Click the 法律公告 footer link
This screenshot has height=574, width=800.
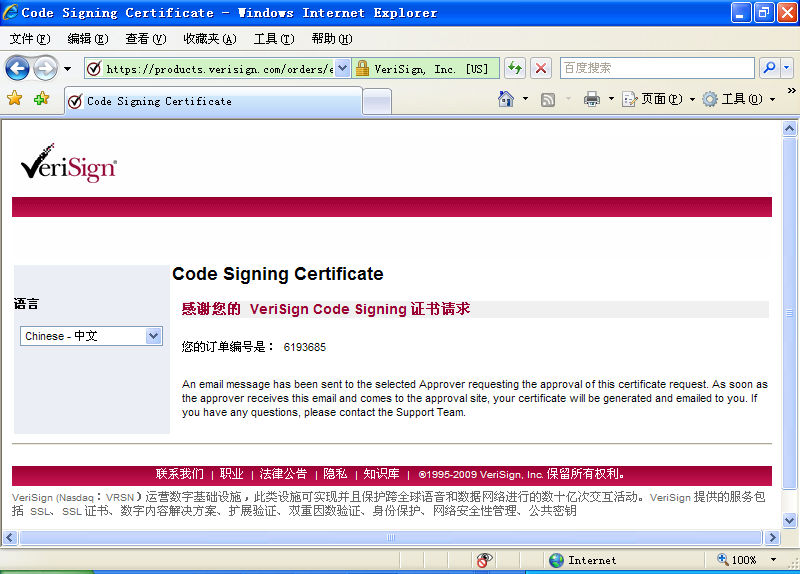(283, 474)
